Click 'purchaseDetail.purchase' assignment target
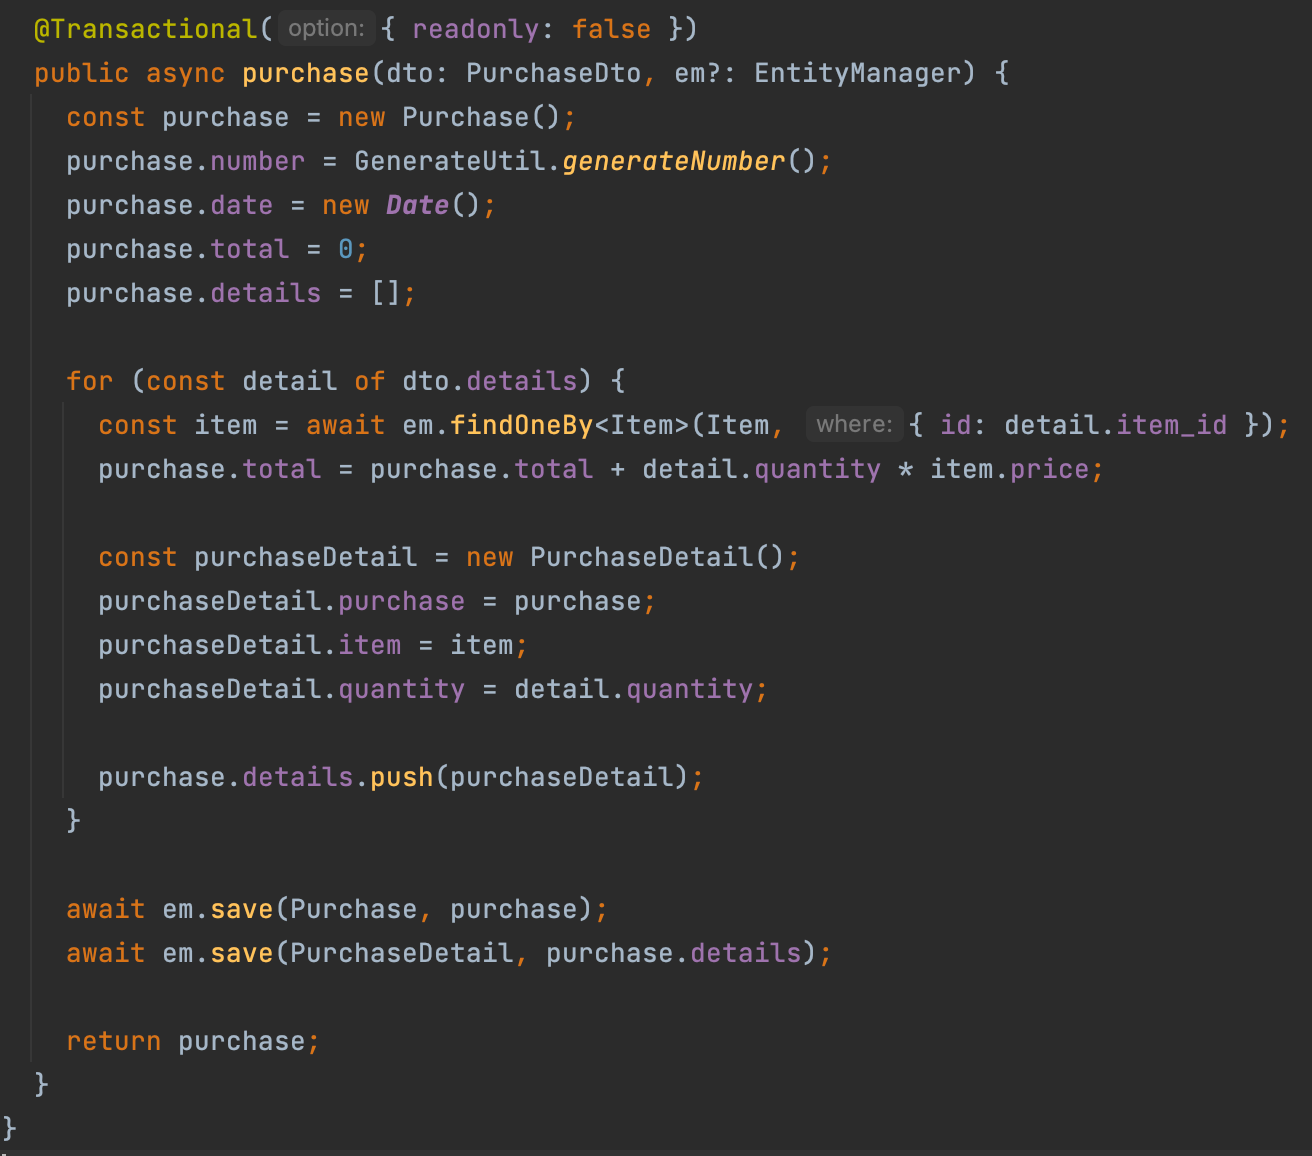1312x1156 pixels. [282, 601]
